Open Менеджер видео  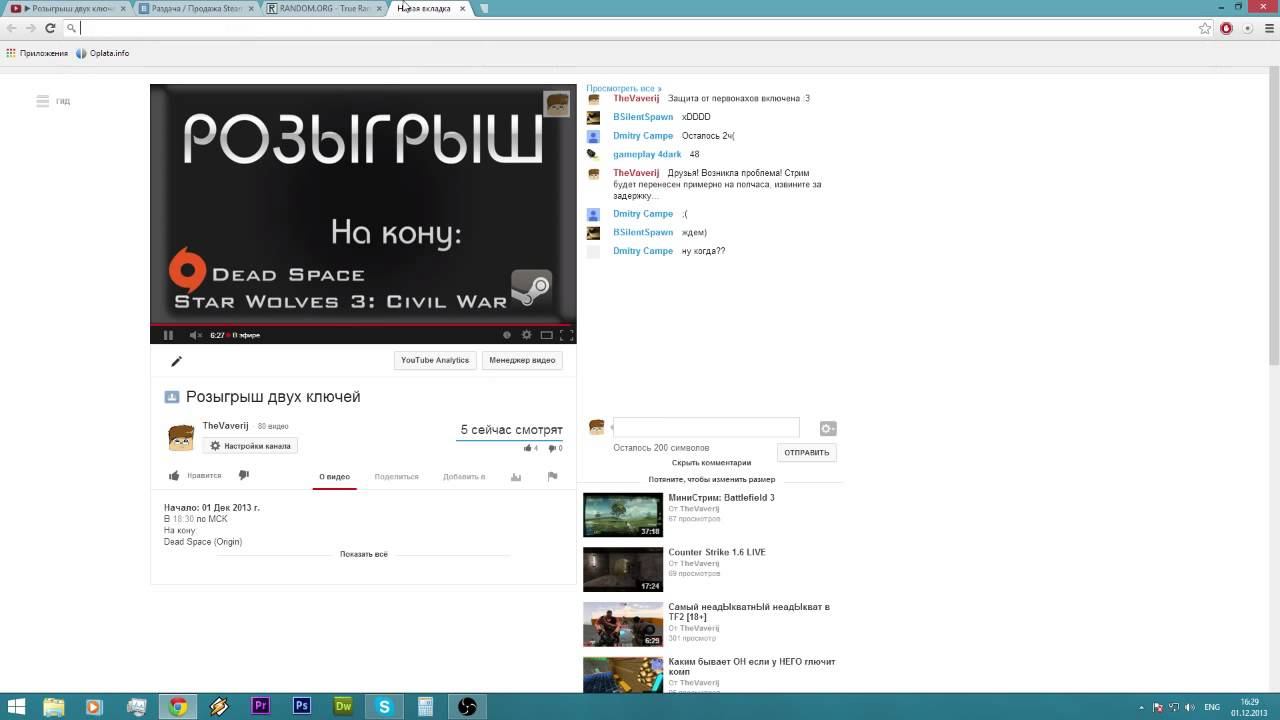522,360
